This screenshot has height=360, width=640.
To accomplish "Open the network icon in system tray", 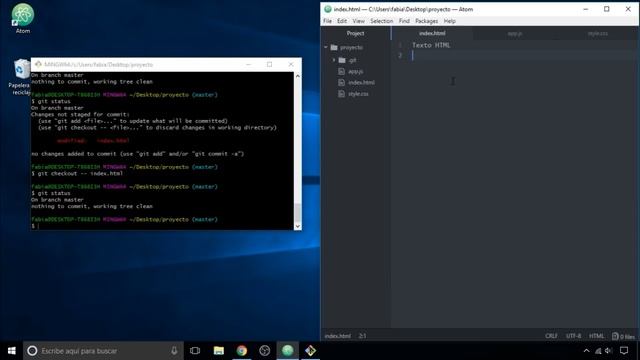I will click(x=598, y=351).
